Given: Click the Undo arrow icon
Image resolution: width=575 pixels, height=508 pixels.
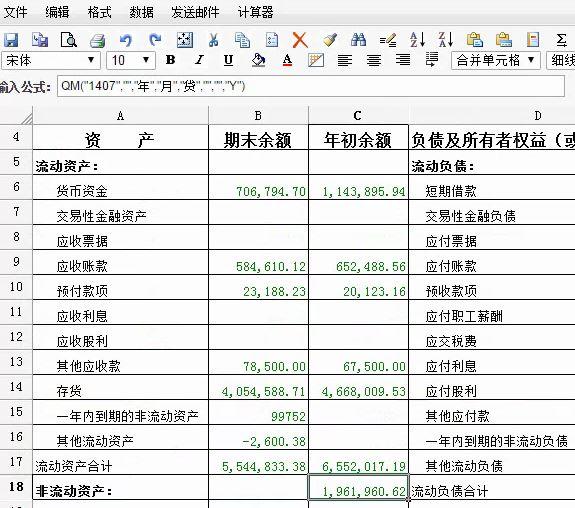Looking at the screenshot, I should pos(126,40).
